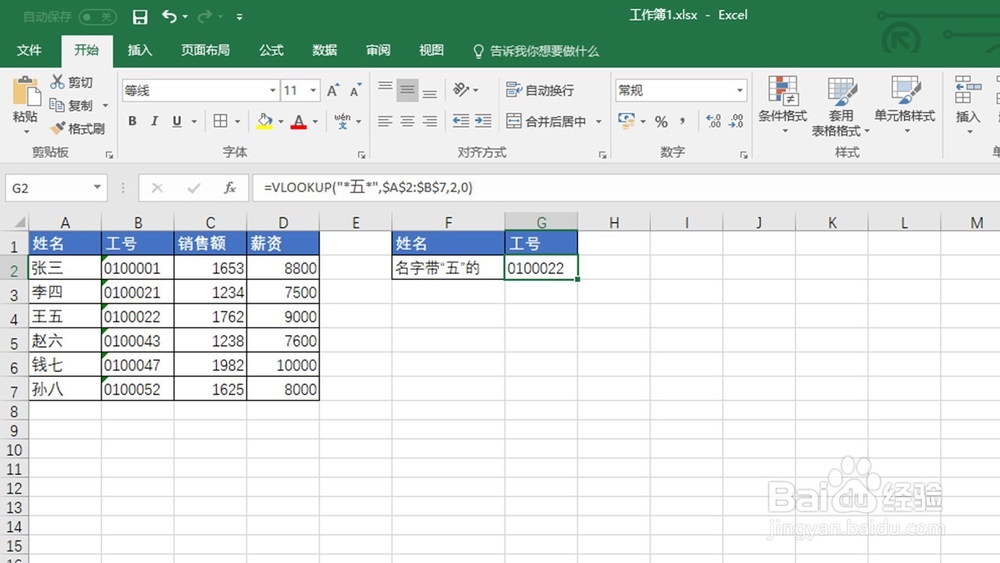Open the font name 等线 dropdown
The width and height of the screenshot is (1000, 563).
pos(272,91)
